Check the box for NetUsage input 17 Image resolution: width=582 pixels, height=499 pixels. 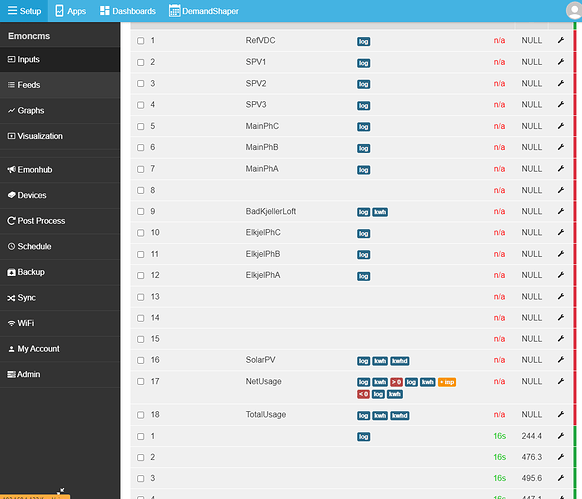pos(141,382)
